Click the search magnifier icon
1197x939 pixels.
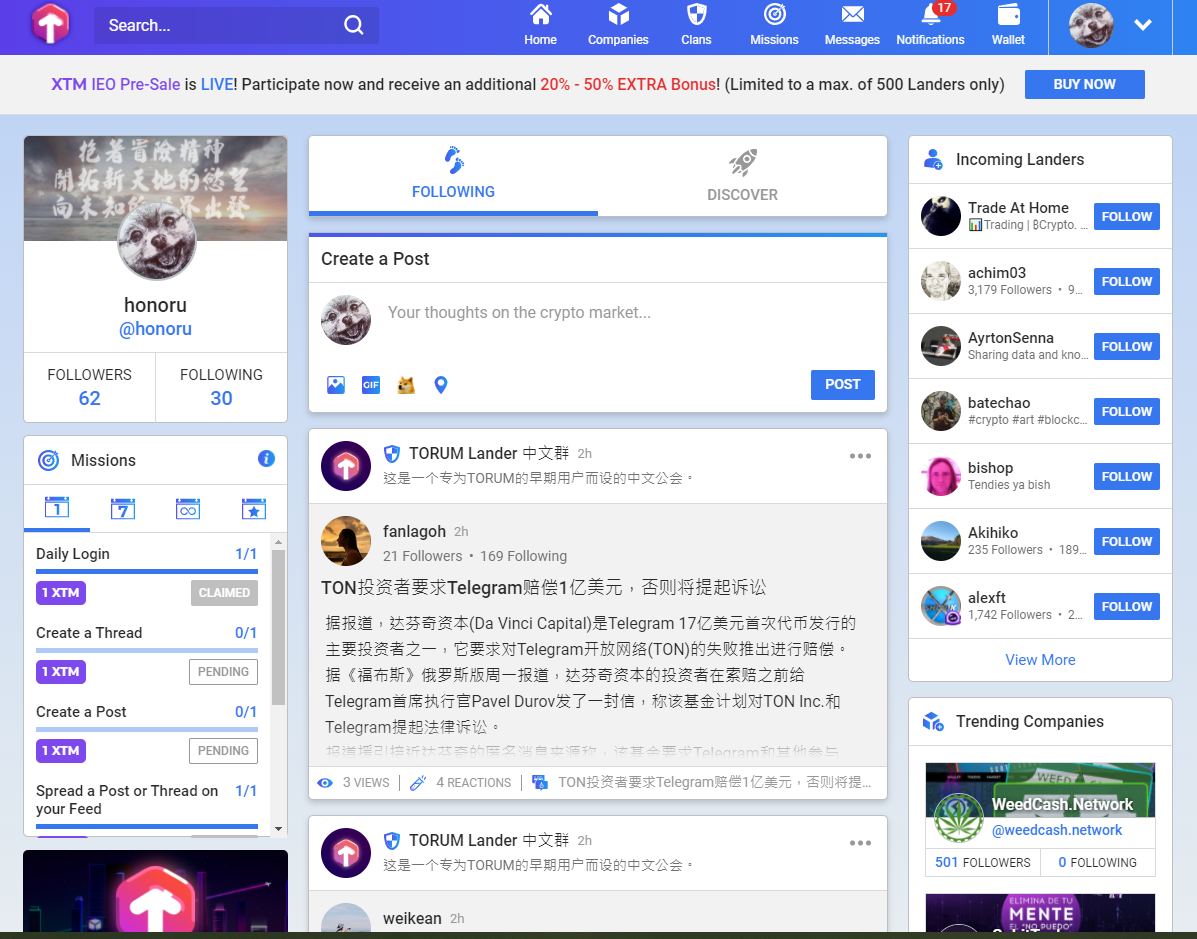point(353,25)
